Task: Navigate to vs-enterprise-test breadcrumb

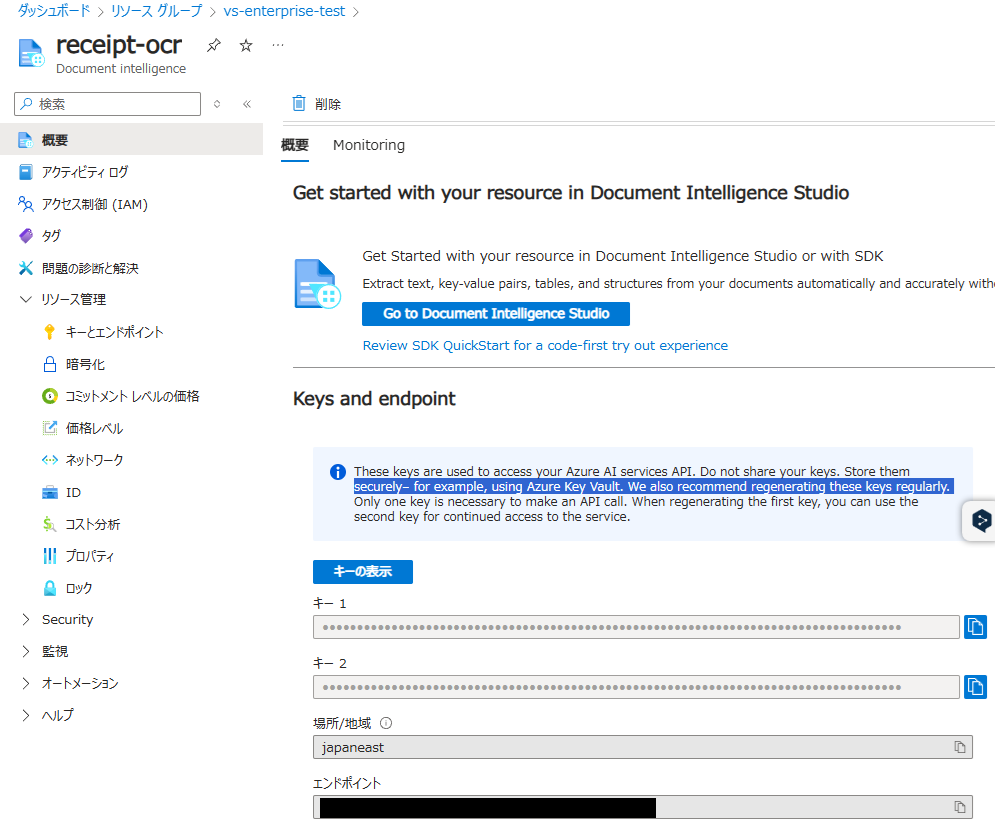Action: point(284,11)
